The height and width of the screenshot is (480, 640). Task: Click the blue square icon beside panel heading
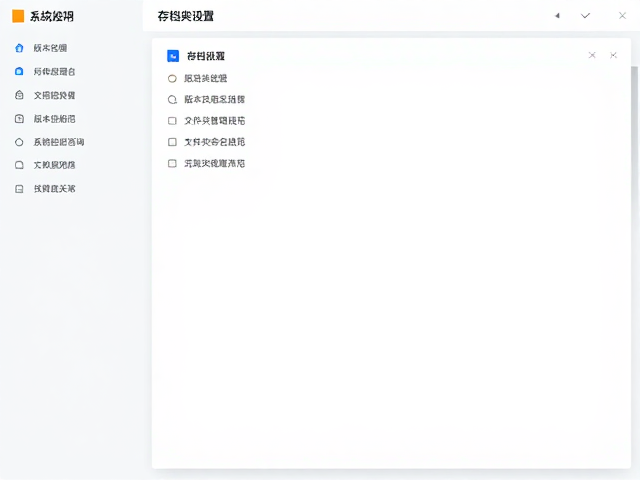pos(173,56)
